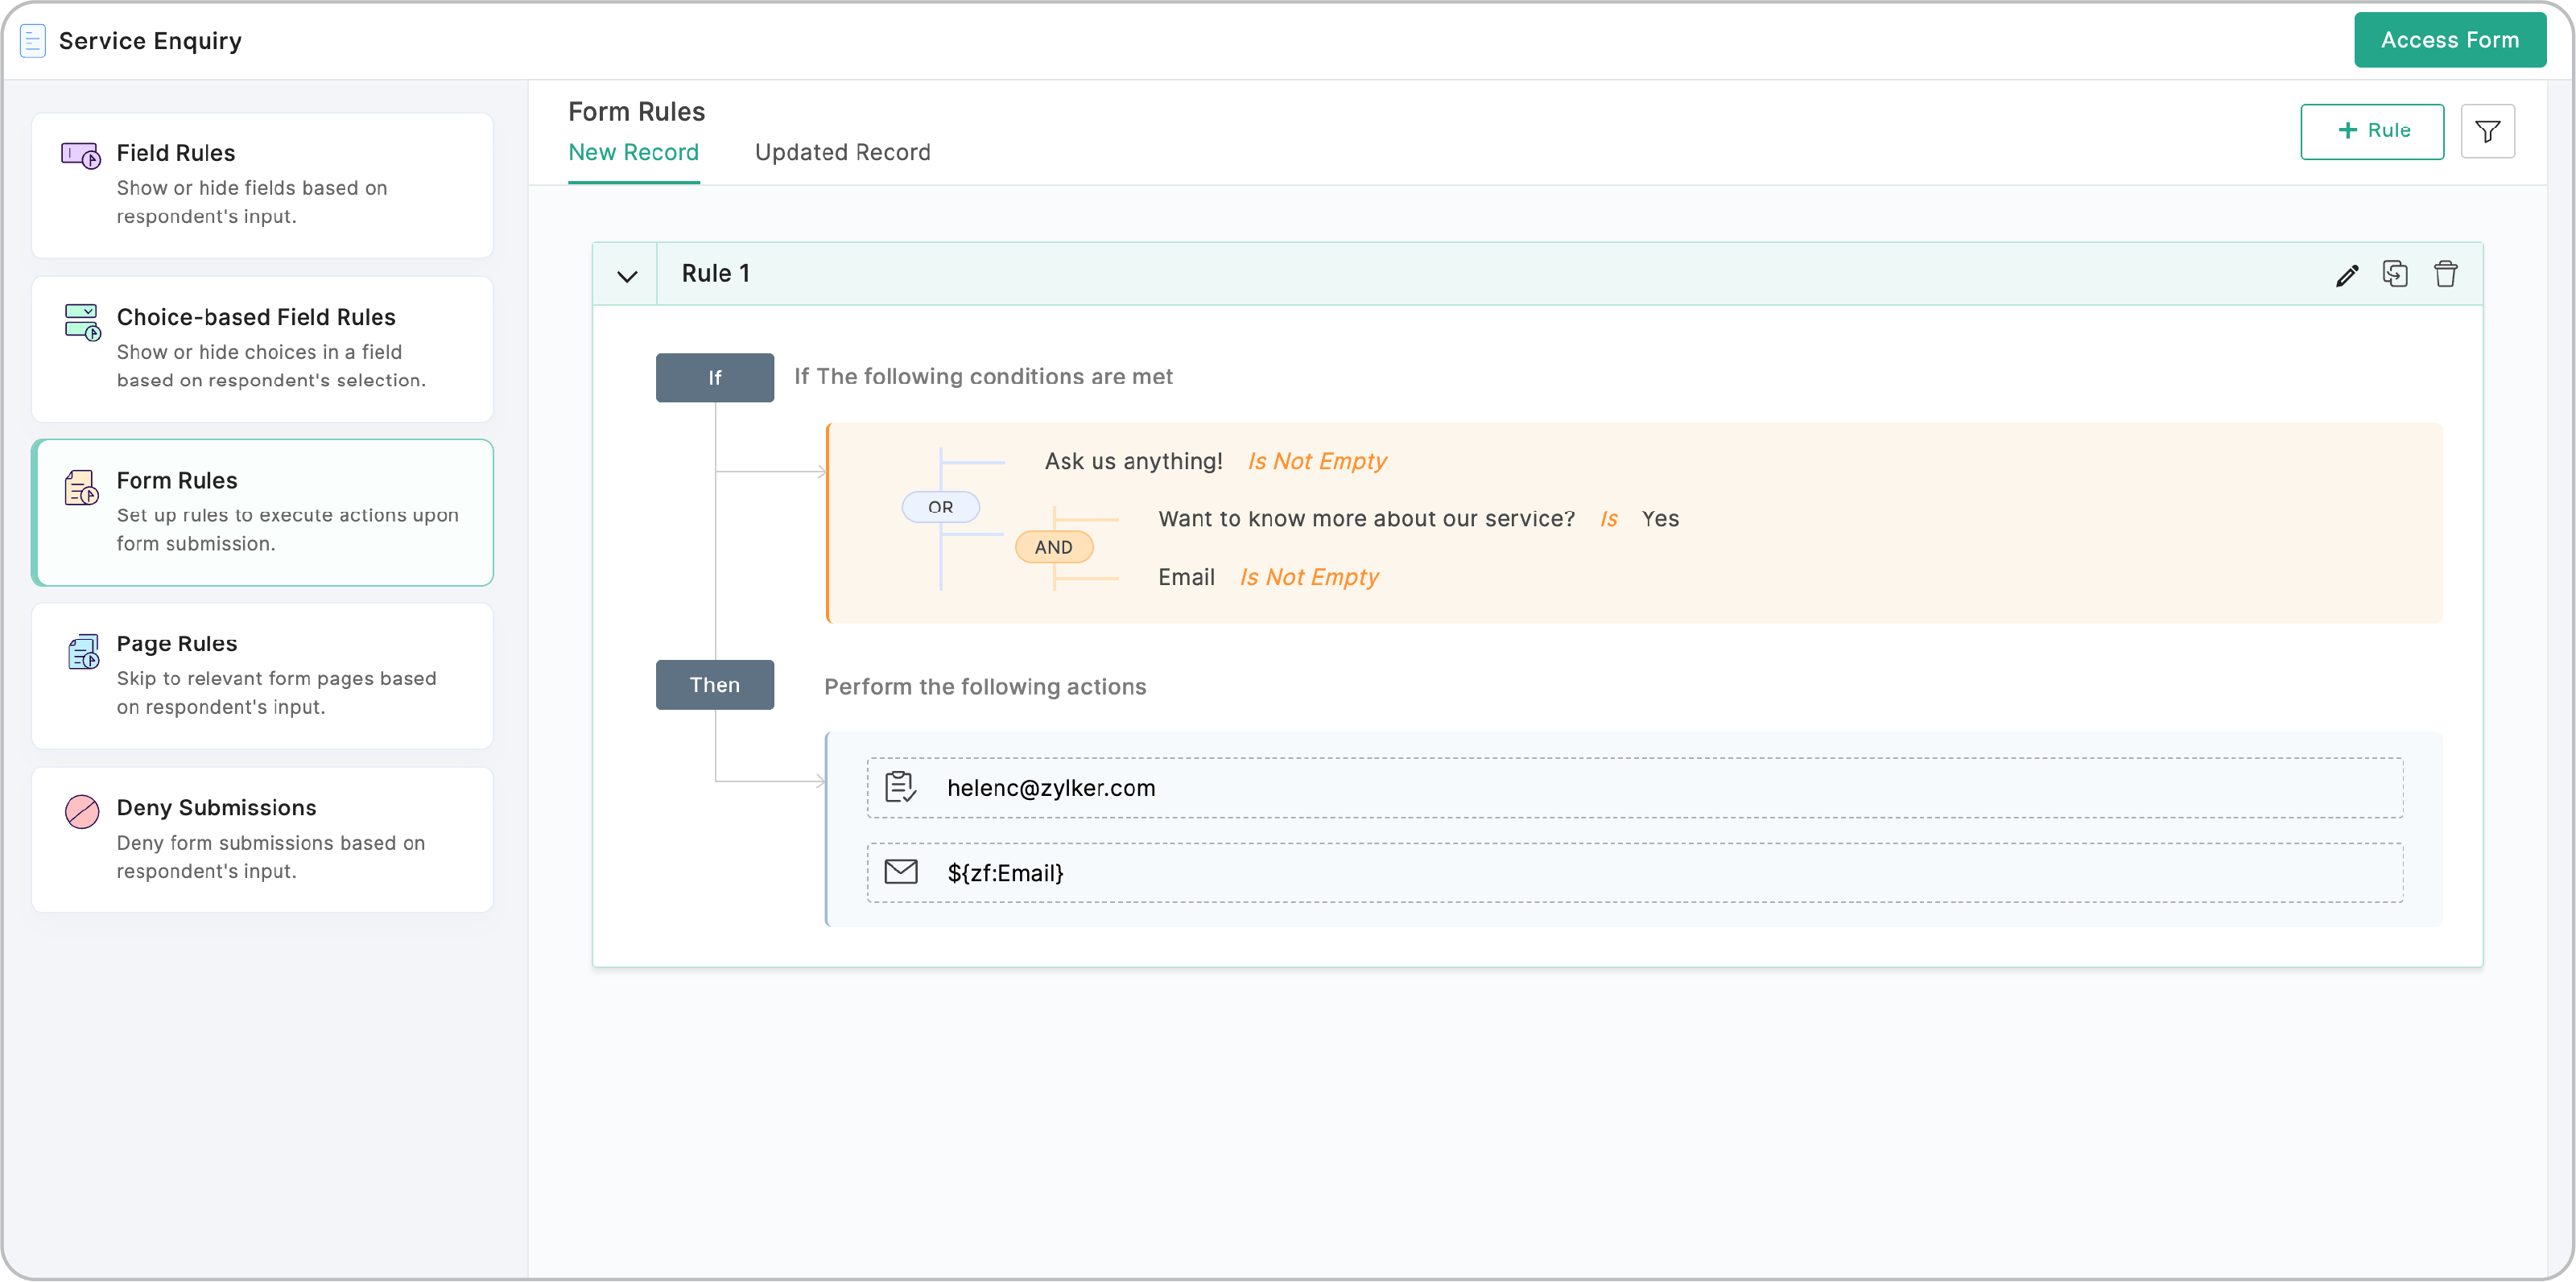Click the Deny Submissions prohibited icon
The width and height of the screenshot is (2576, 1282).
click(x=82, y=811)
